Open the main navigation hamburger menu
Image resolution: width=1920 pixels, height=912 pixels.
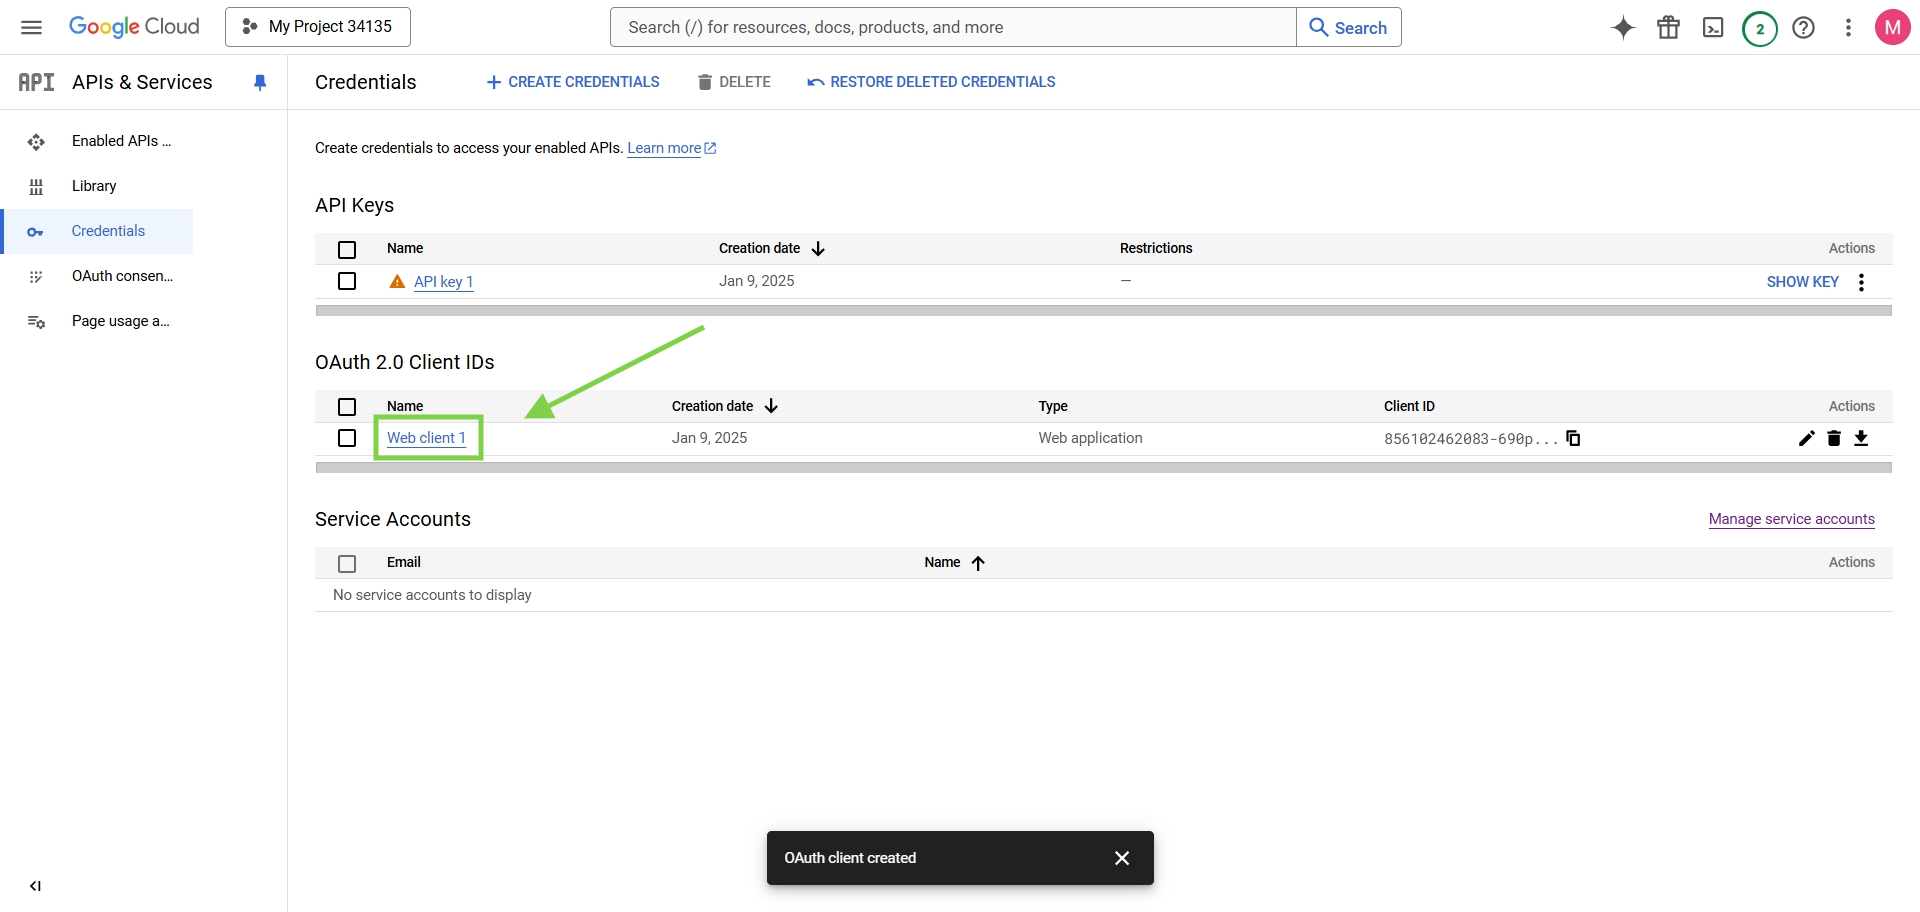pos(31,27)
